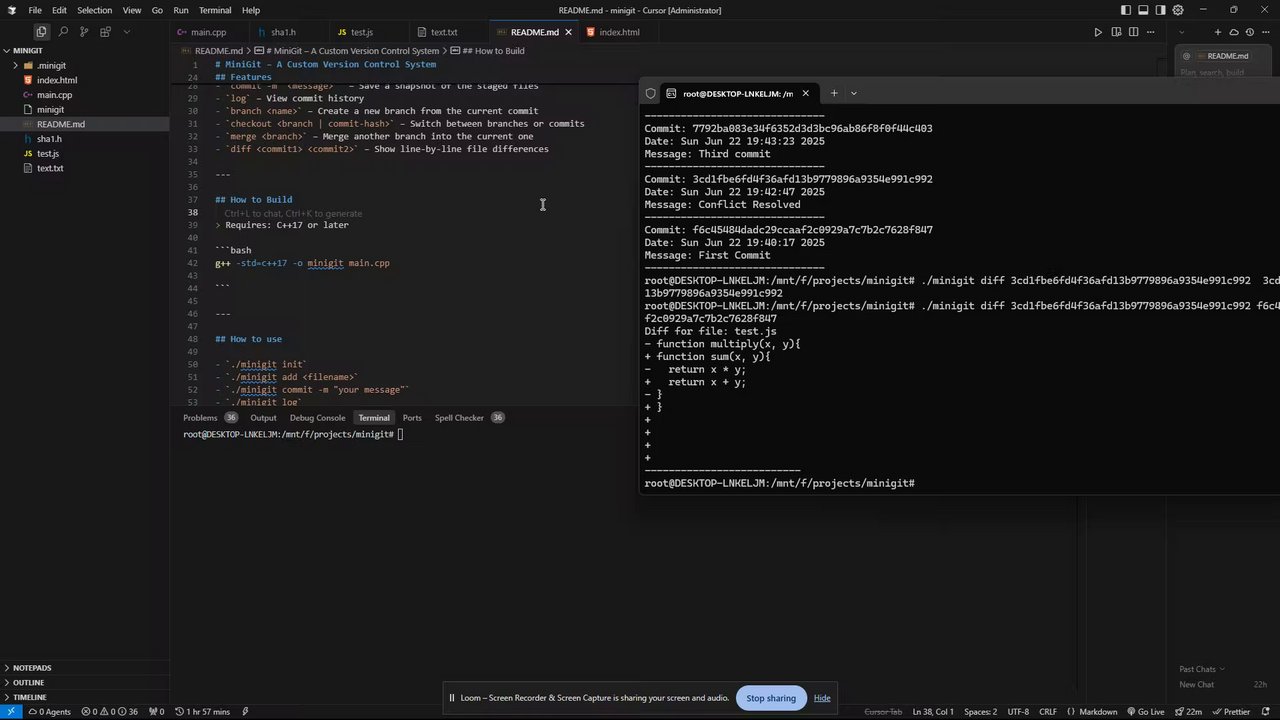Start Go Live server from status bar
This screenshot has height=720, width=1280.
pos(1145,712)
